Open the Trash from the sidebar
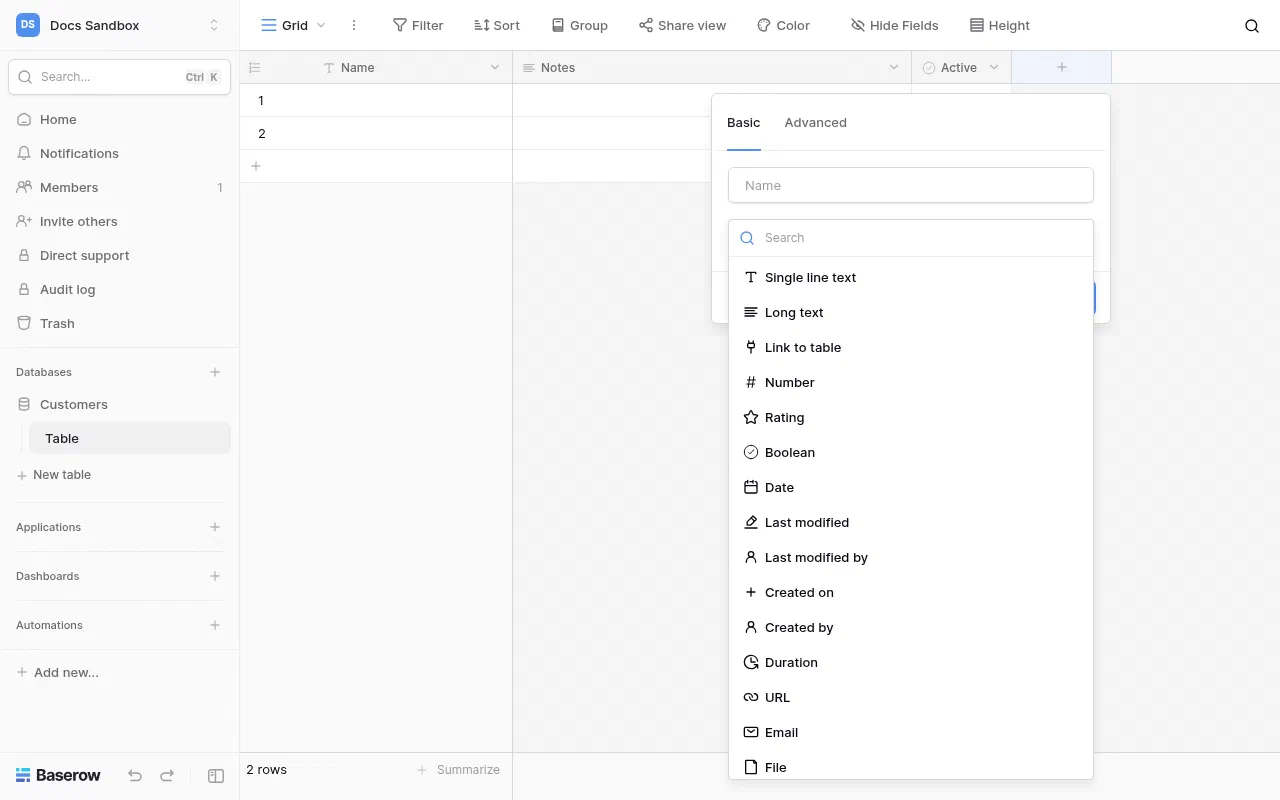 click(119, 323)
